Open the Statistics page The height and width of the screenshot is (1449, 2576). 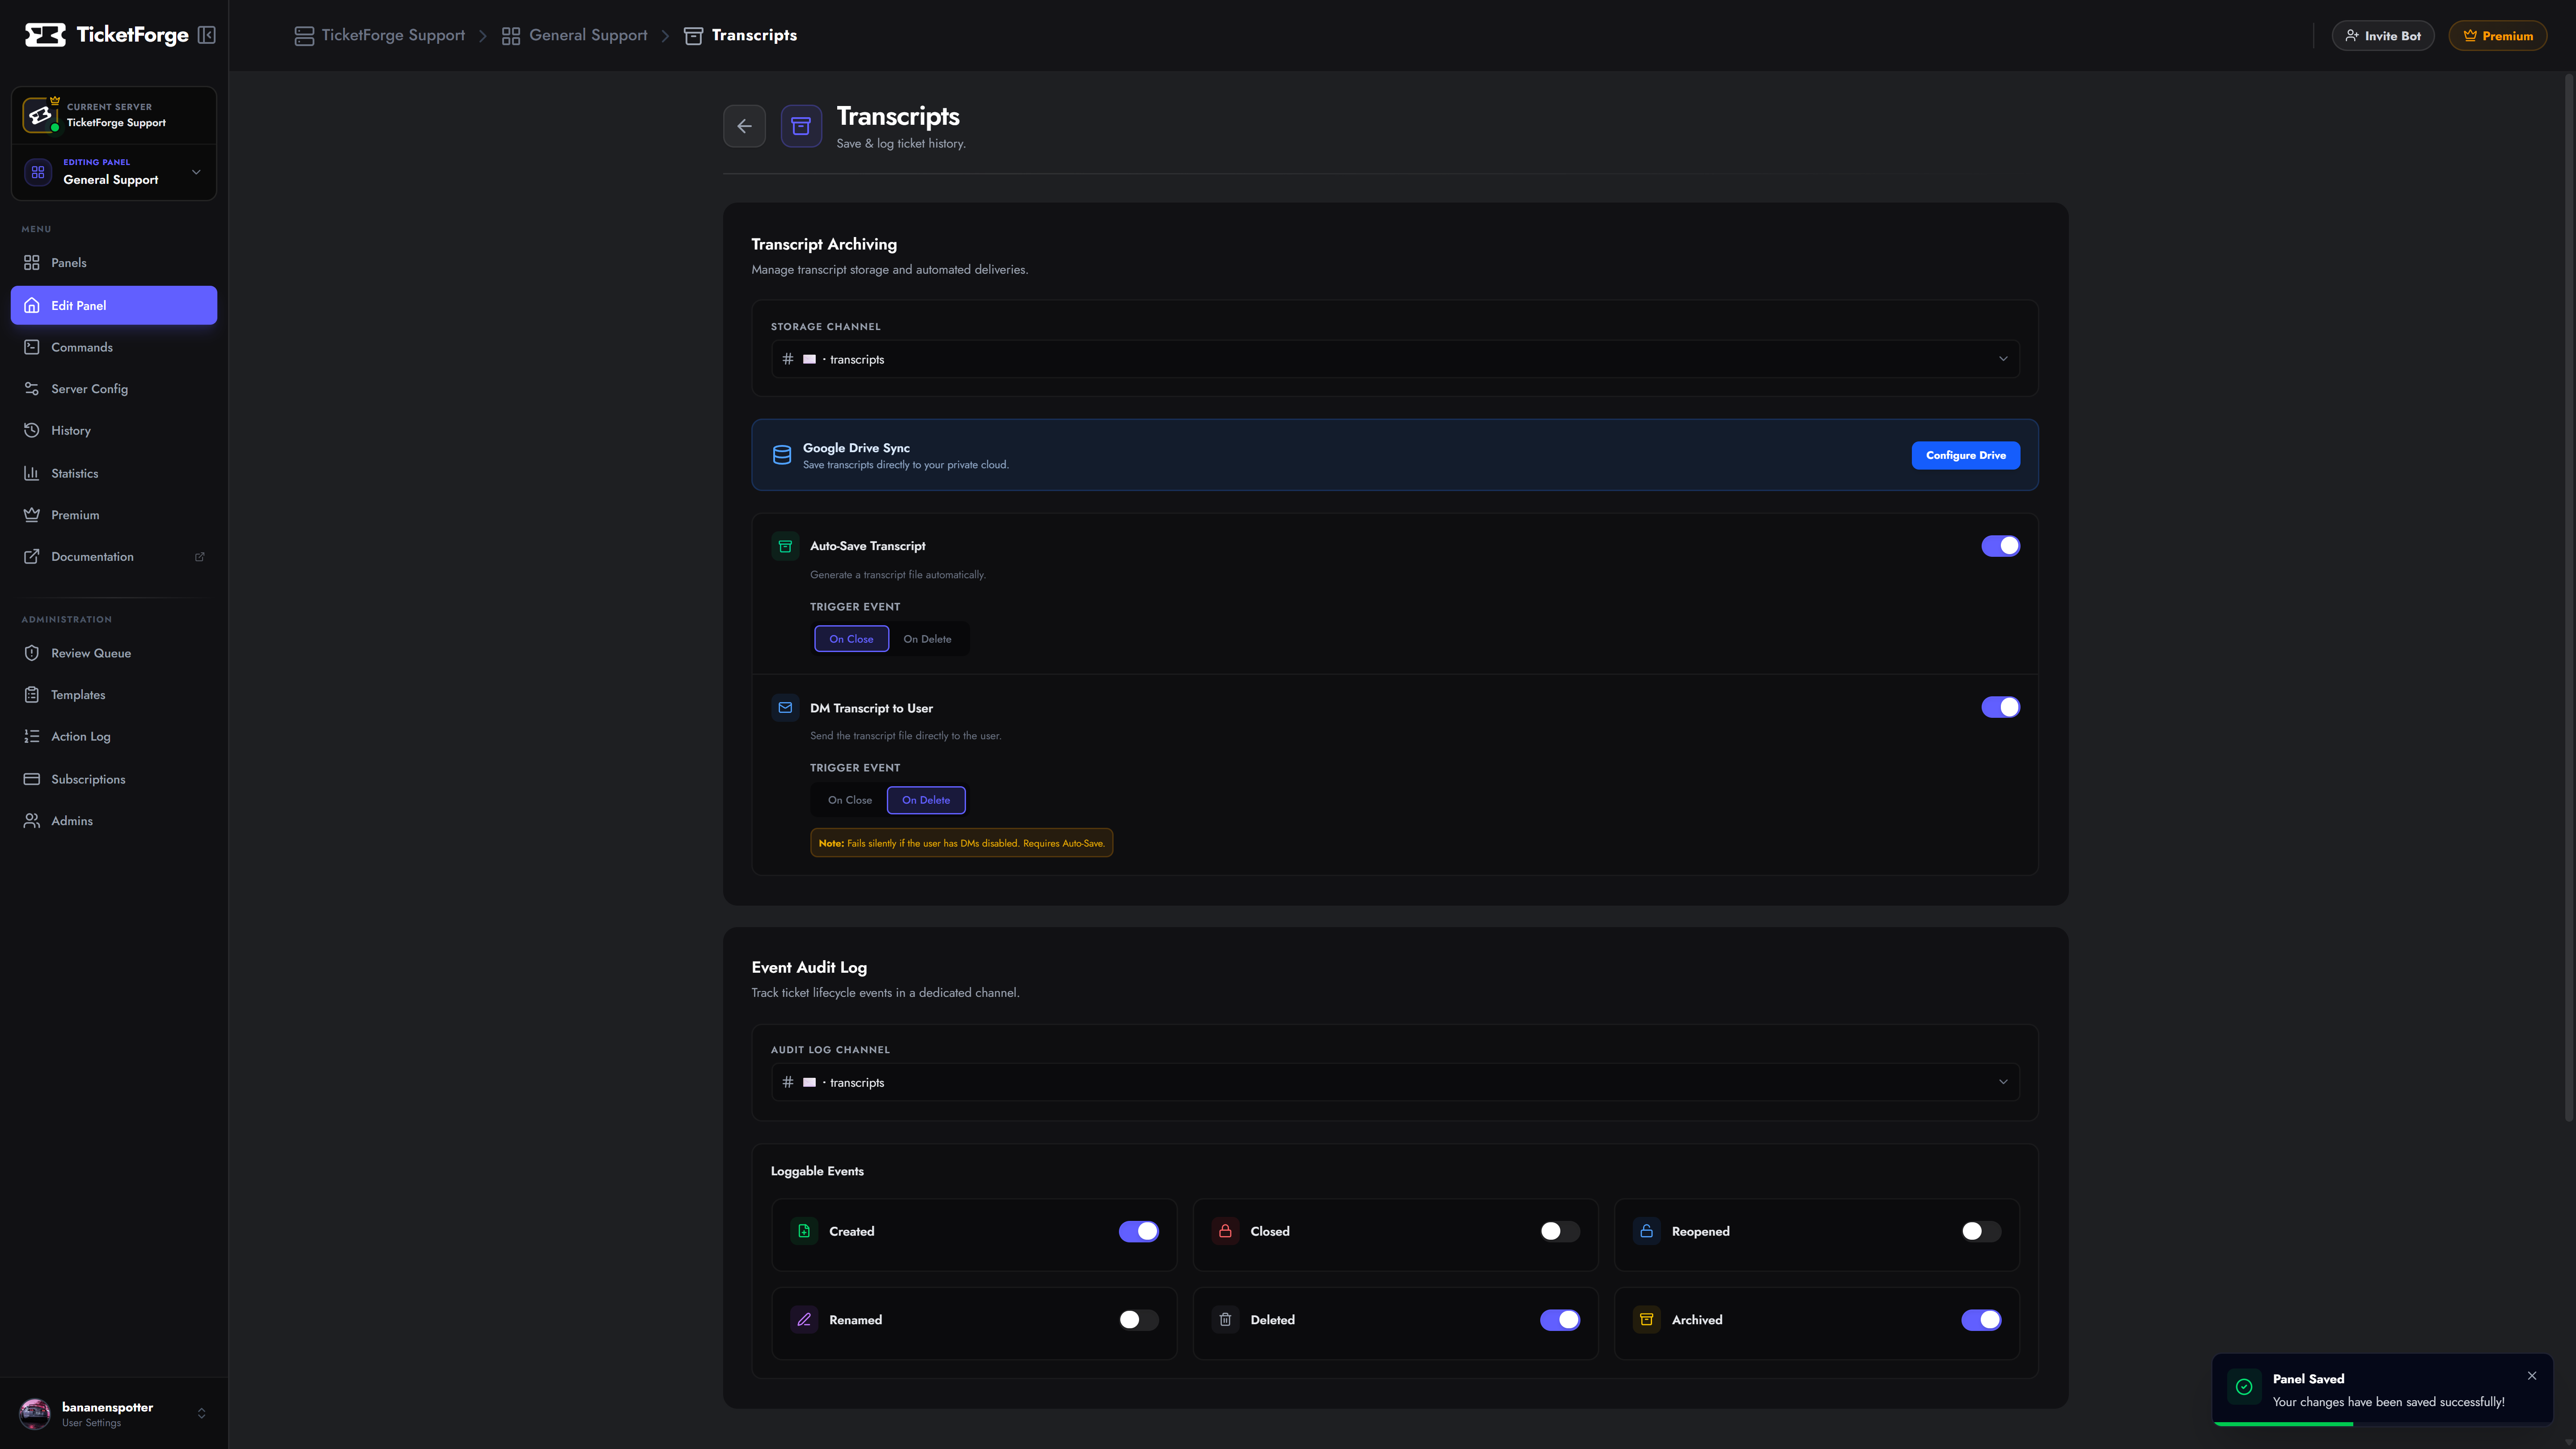pyautogui.click(x=114, y=473)
